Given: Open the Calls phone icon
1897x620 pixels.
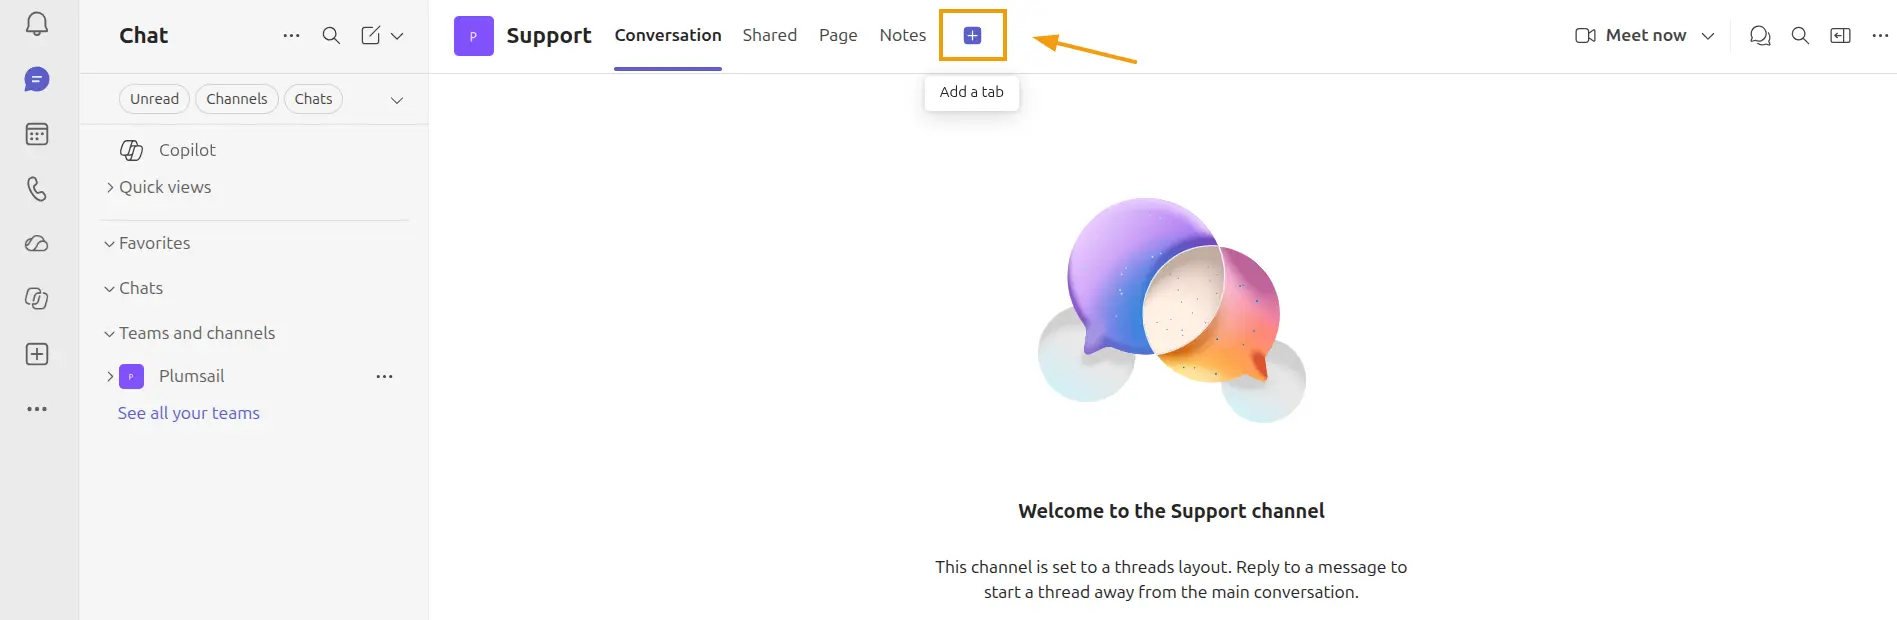Looking at the screenshot, I should 37,189.
